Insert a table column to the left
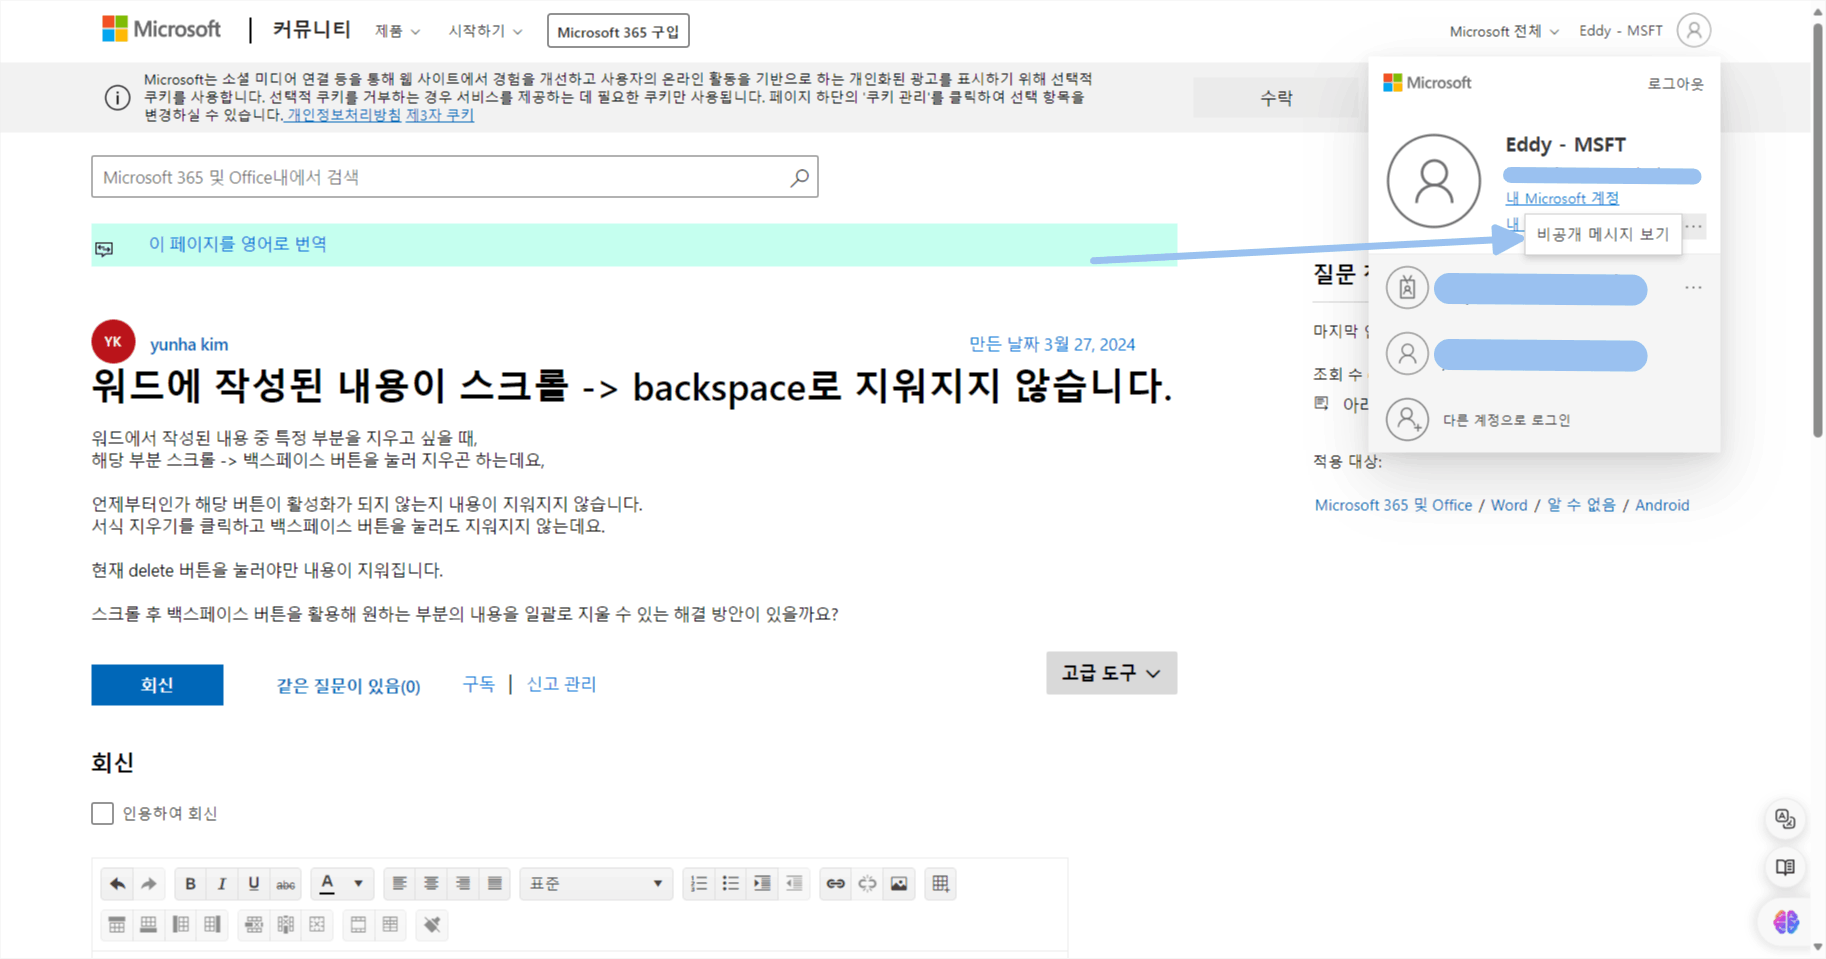Viewport: 1826px width, 959px height. 181,925
